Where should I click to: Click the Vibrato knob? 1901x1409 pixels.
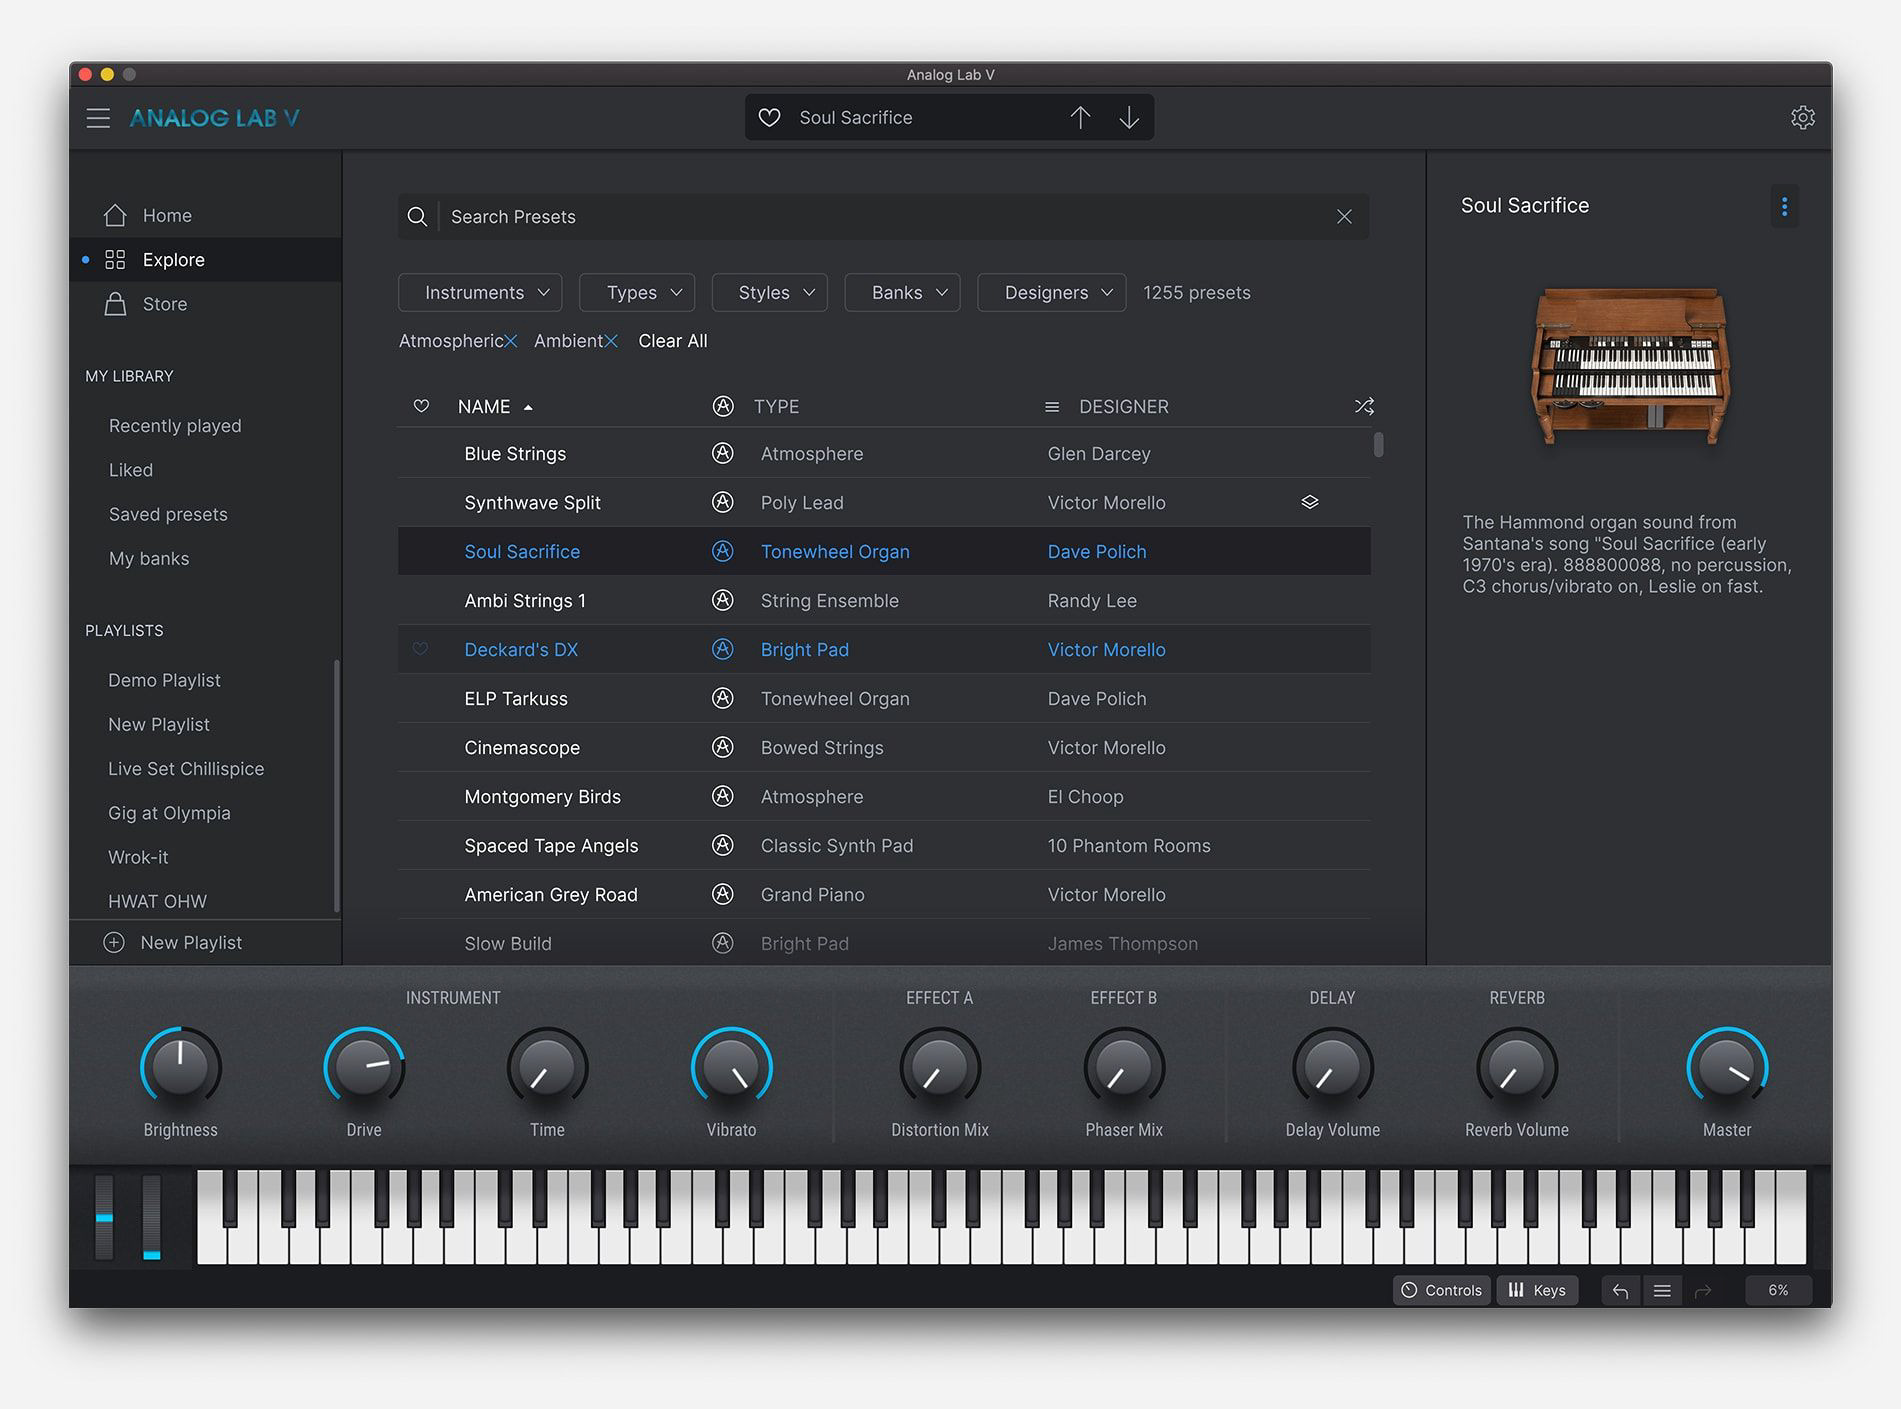tap(731, 1068)
